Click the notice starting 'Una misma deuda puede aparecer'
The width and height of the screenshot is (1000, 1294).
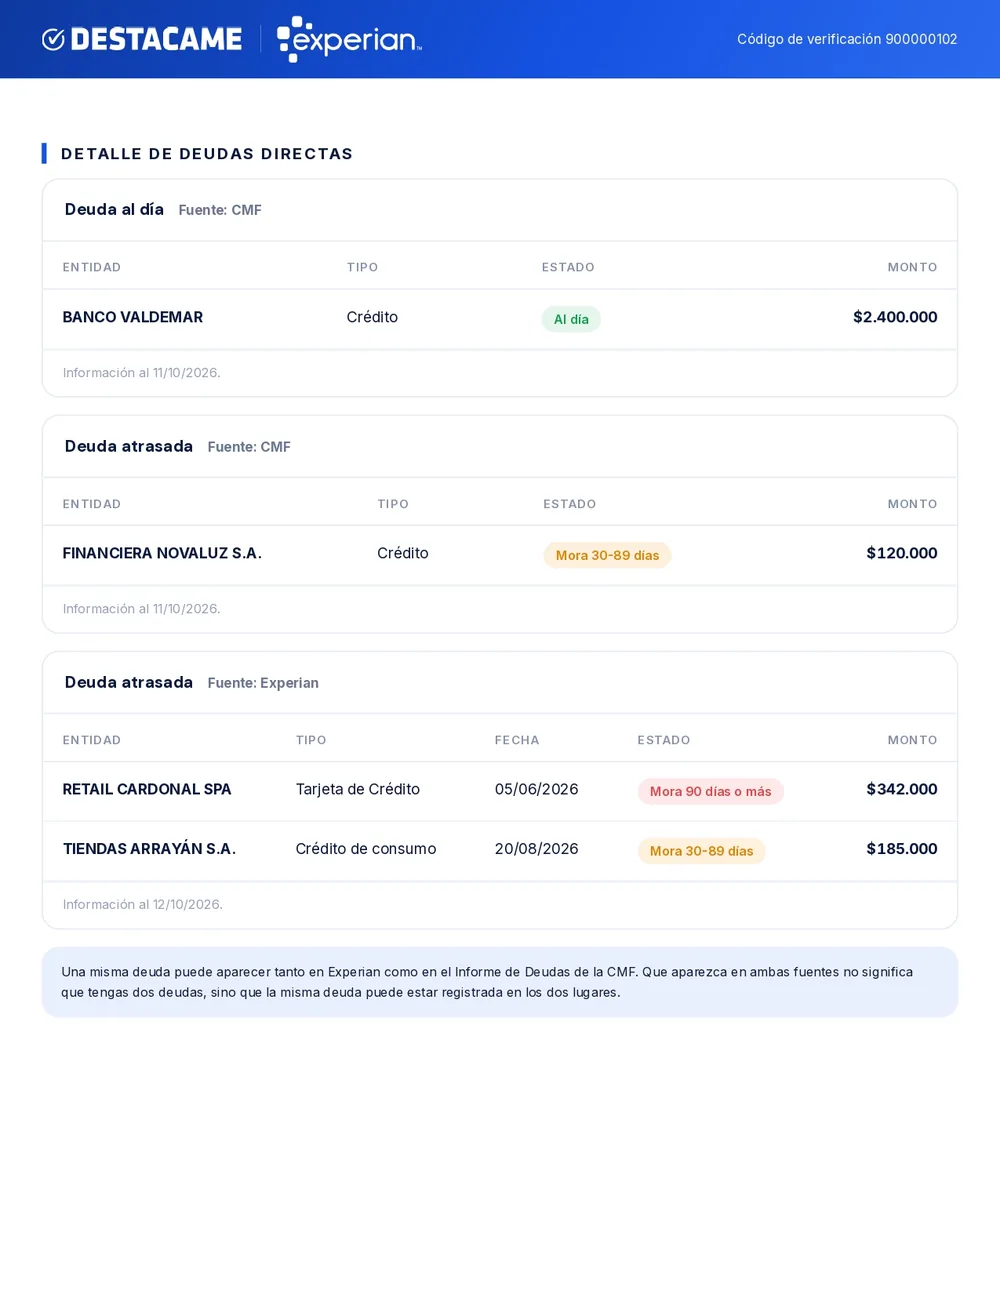tap(500, 982)
